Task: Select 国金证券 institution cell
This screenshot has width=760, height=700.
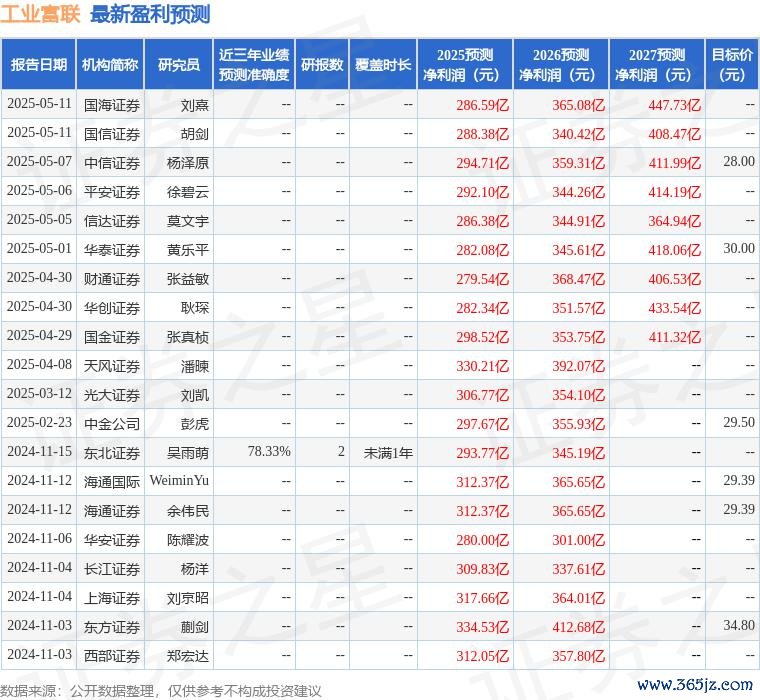Action: (112, 337)
